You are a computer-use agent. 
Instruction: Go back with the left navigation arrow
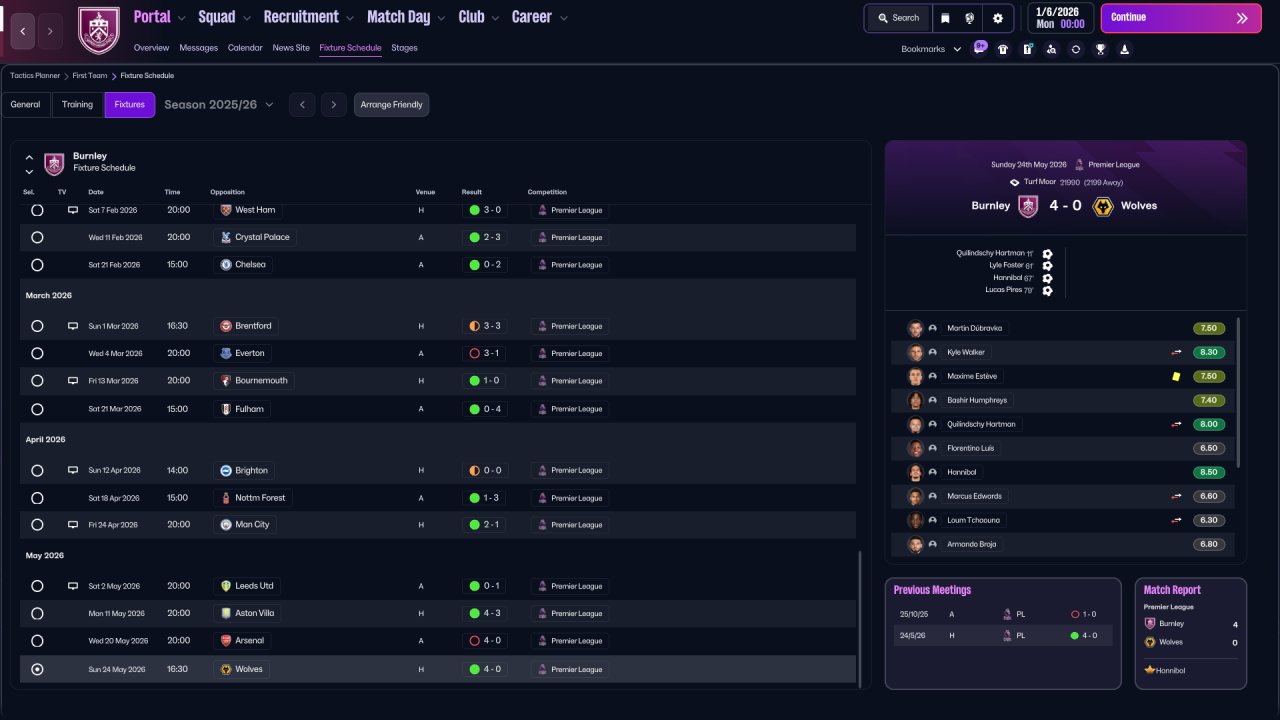pyautogui.click(x=23, y=31)
